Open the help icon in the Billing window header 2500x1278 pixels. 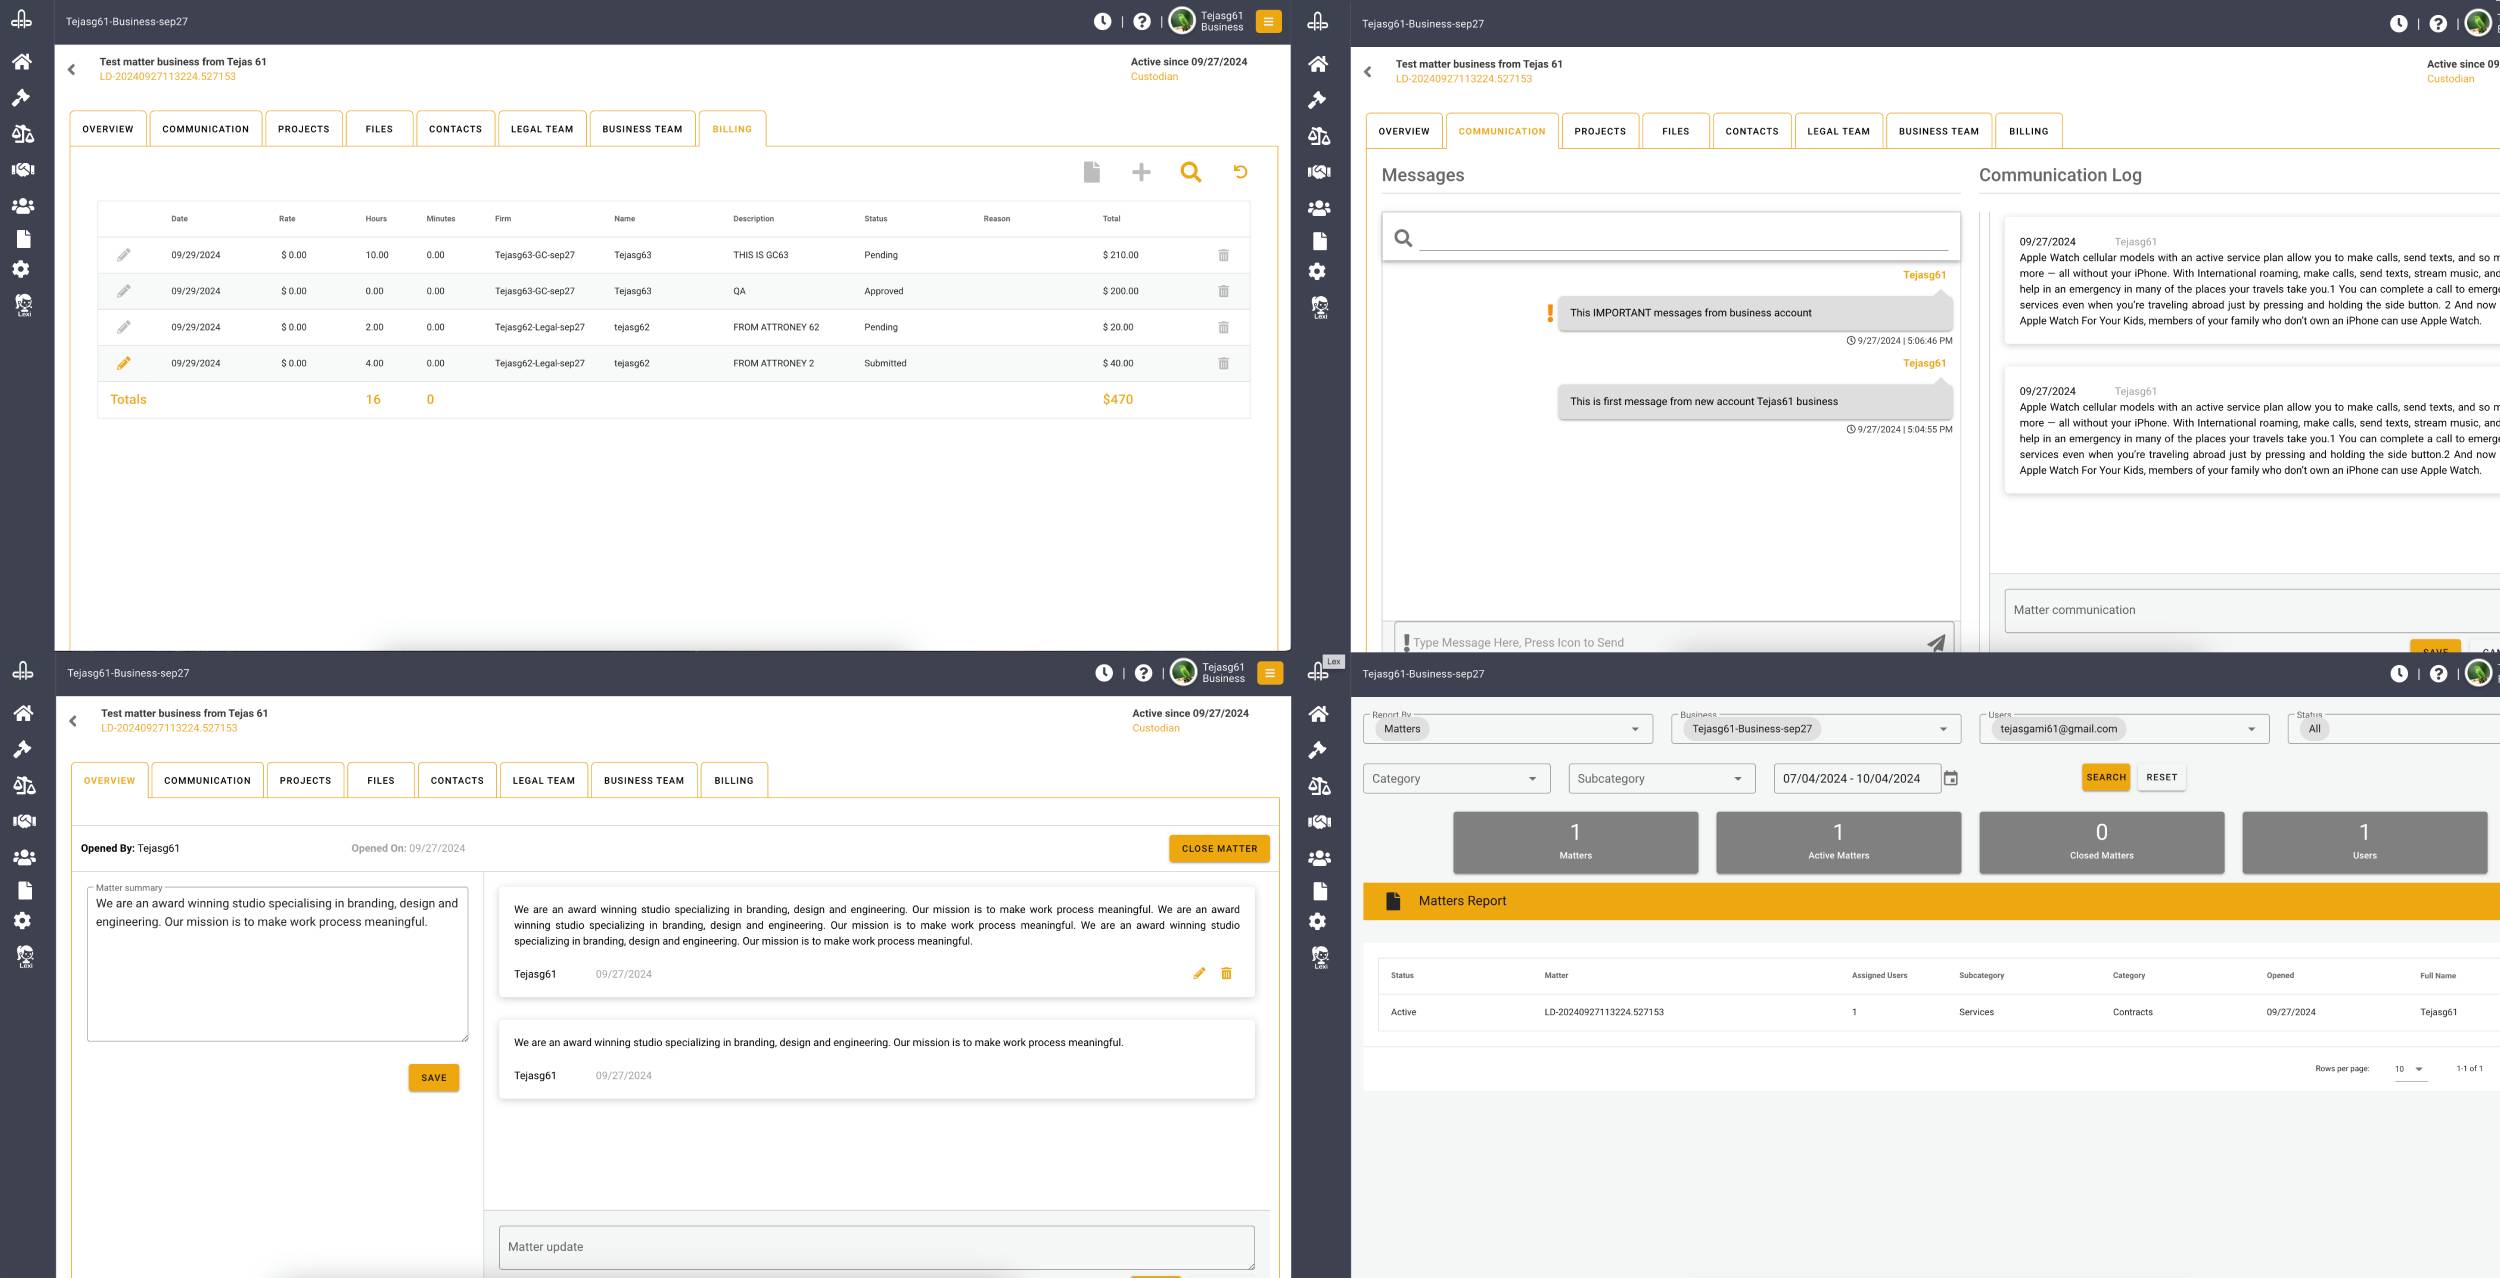(x=1142, y=21)
